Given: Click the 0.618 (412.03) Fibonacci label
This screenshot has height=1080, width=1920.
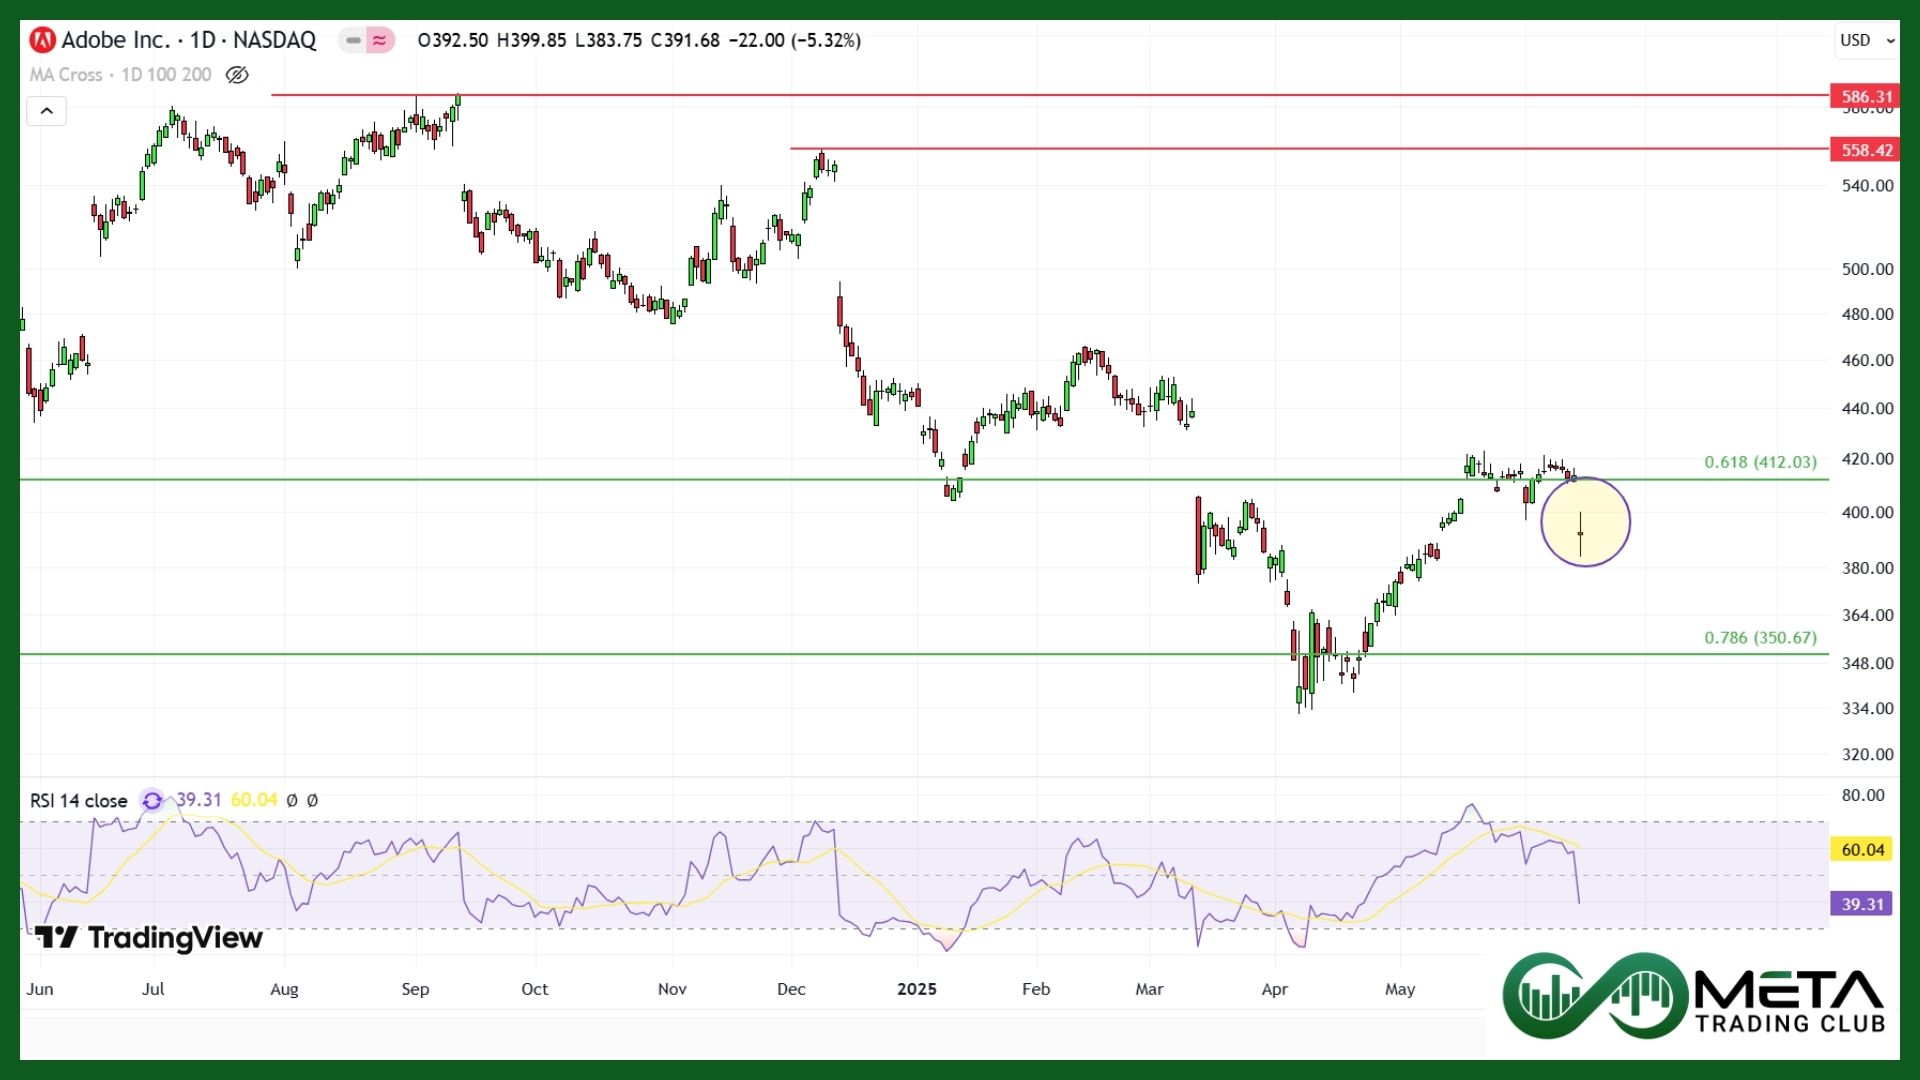Looking at the screenshot, I should coord(1760,462).
